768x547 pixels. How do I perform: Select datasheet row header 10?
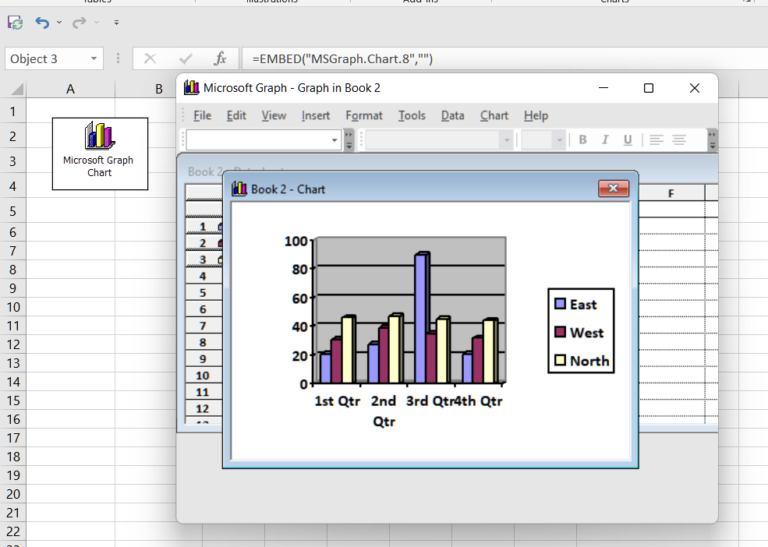(203, 376)
